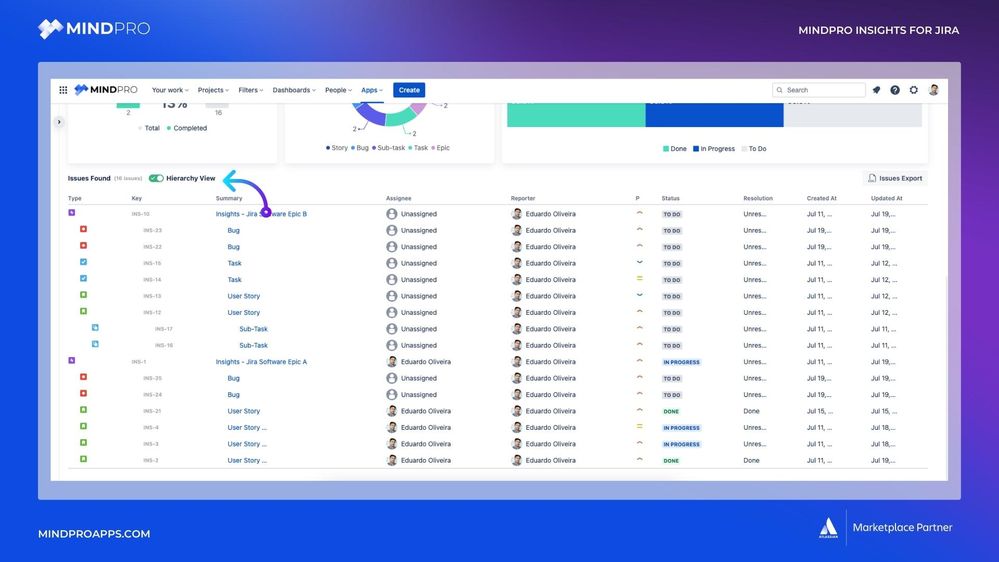
Task: Open Insights - Jira Software Epic A link
Action: [261, 362]
